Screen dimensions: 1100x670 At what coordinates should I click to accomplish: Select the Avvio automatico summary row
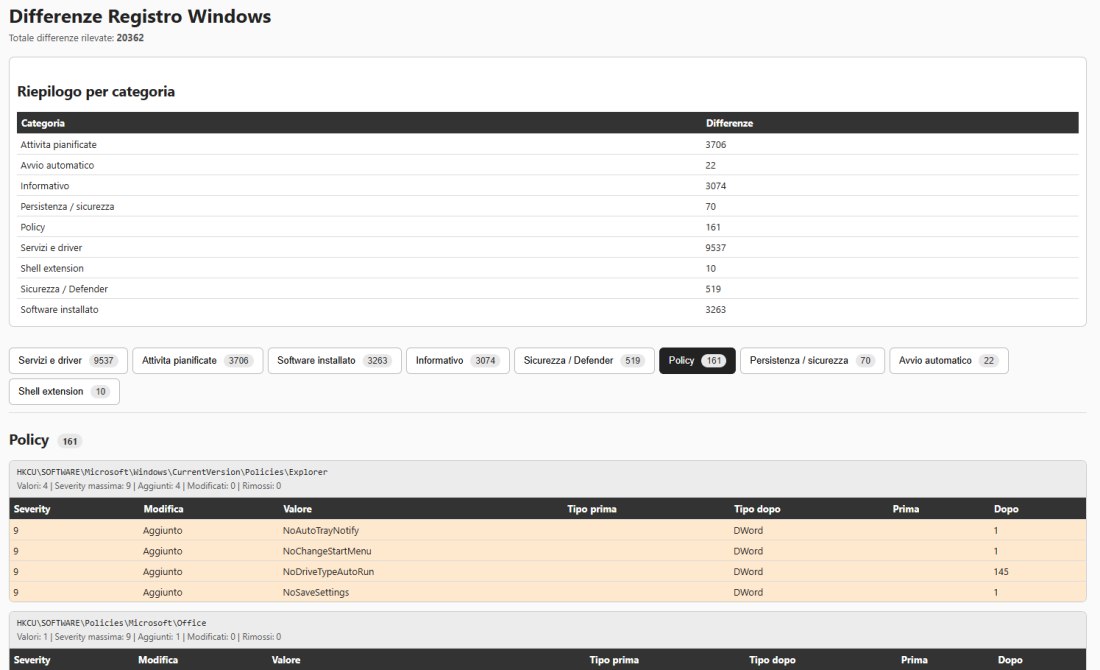[x=547, y=165]
